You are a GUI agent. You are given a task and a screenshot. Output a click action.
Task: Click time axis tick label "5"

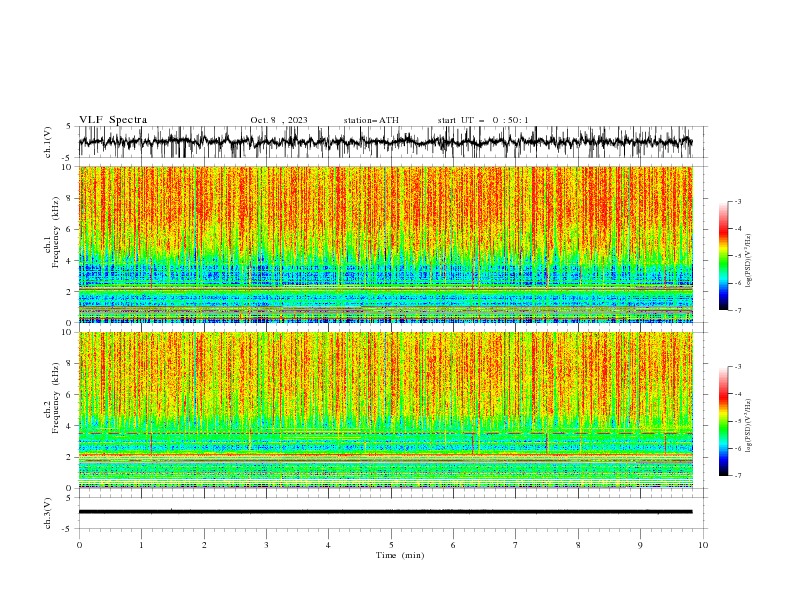[x=391, y=545]
